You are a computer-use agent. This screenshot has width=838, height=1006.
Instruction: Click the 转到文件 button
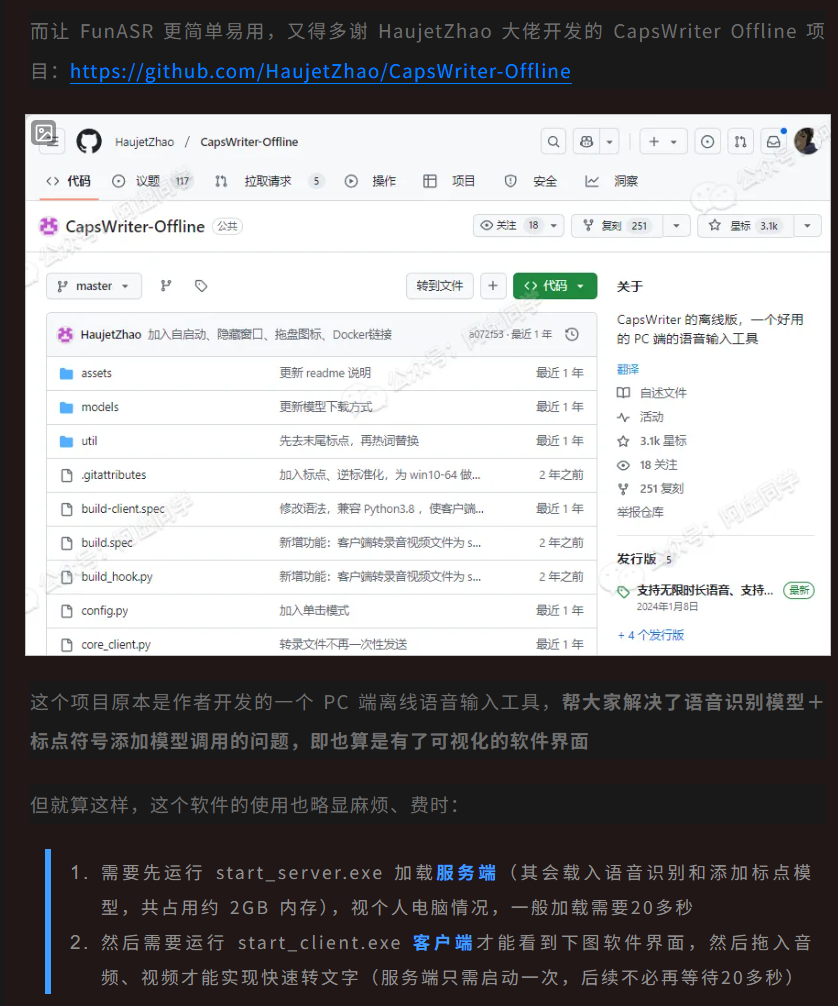(x=440, y=286)
